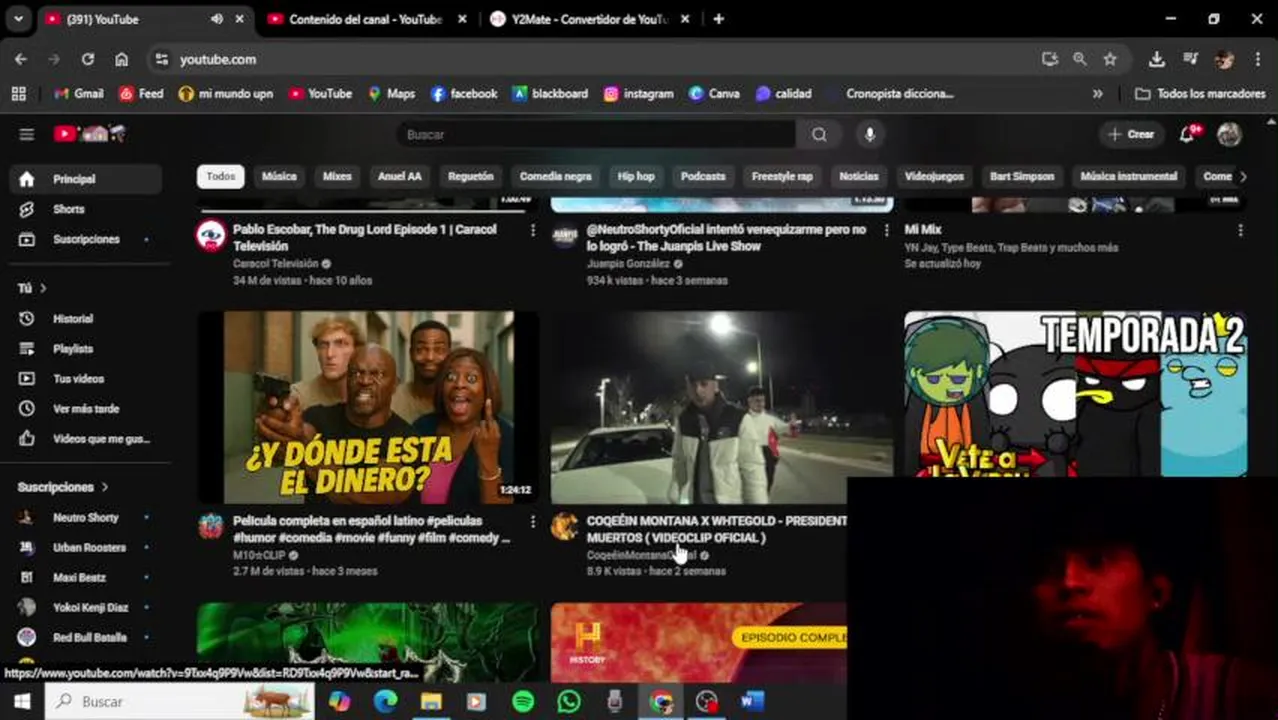Open Playlists in the sidebar
The height and width of the screenshot is (720, 1278).
[85, 348]
